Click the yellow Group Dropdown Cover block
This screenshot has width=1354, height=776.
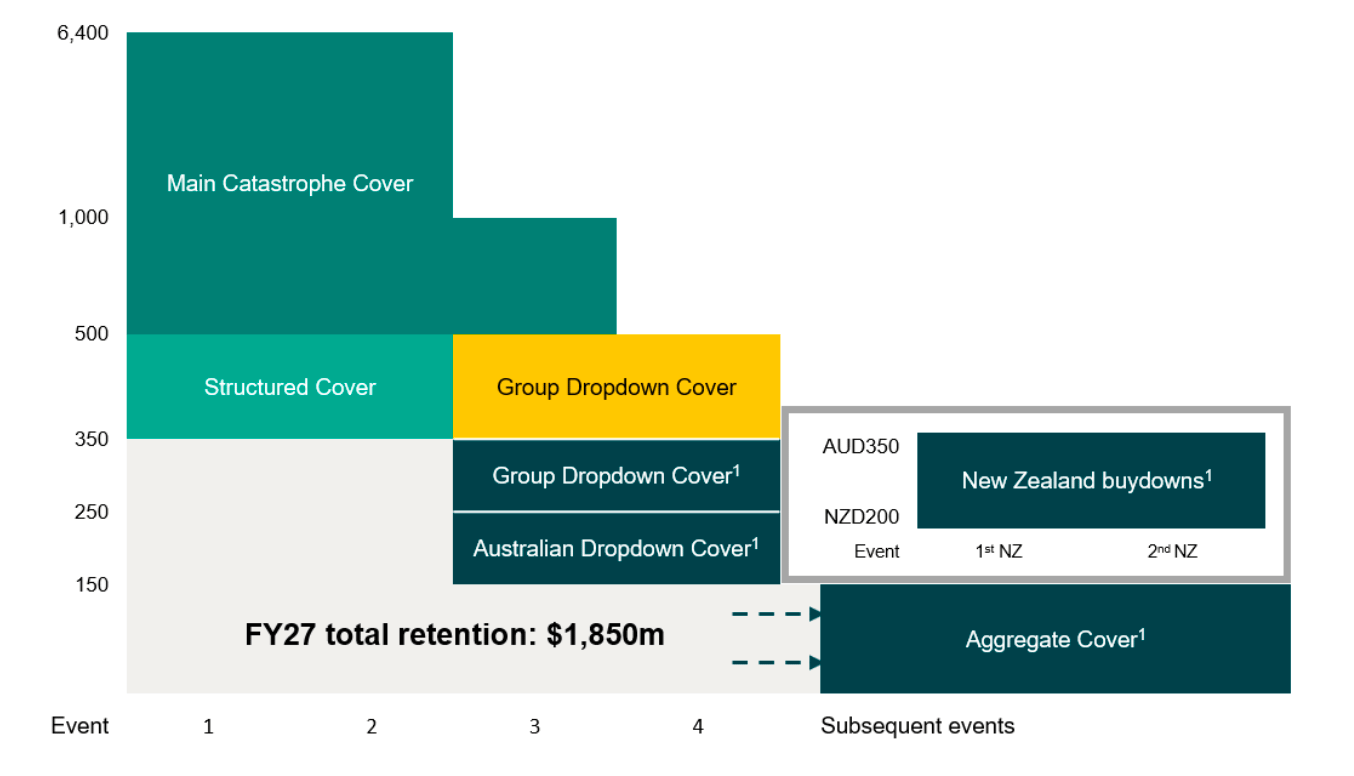click(616, 387)
